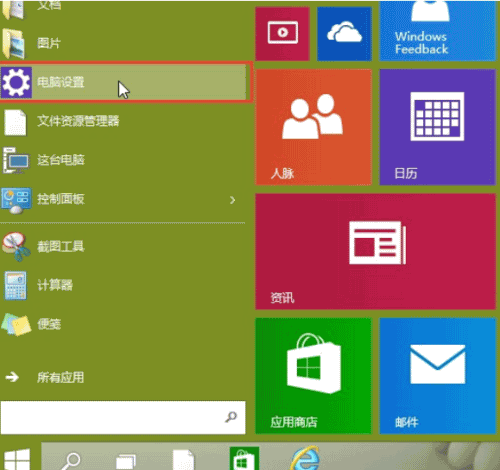
Task: Click the Windows Start button
Action: tap(17, 459)
